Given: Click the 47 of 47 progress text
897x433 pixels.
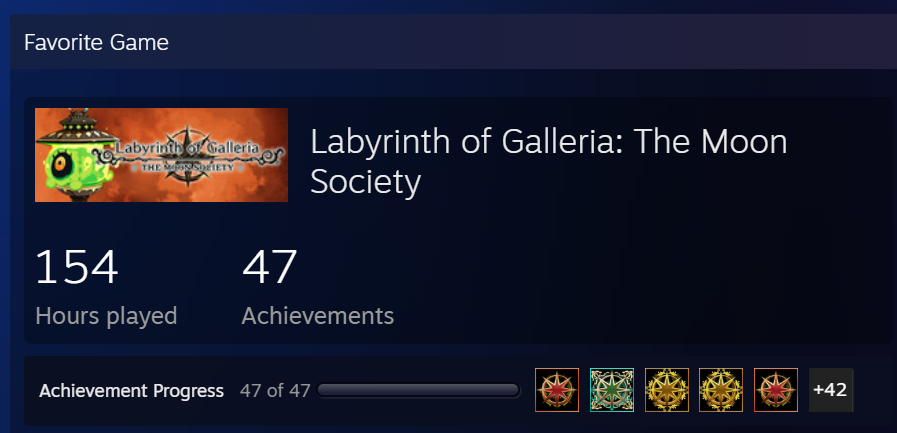Looking at the screenshot, I should [x=275, y=391].
